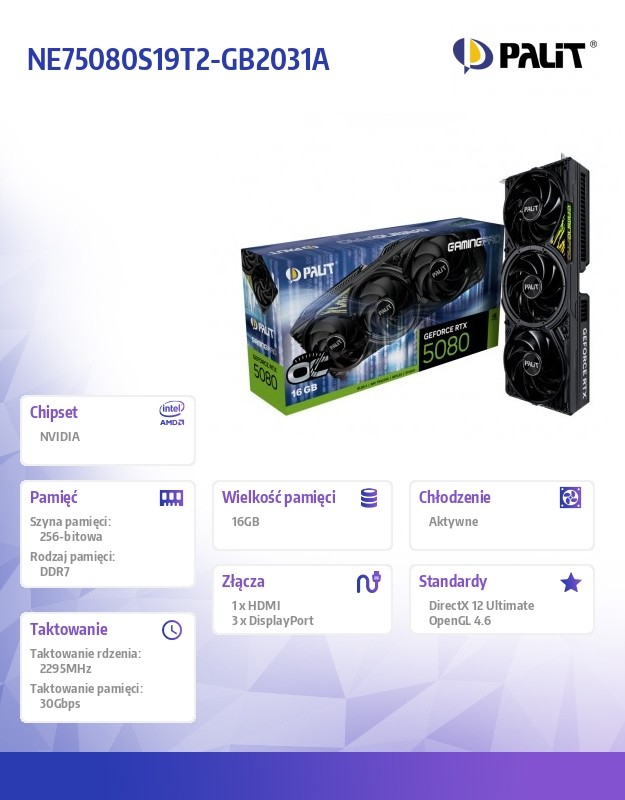The width and height of the screenshot is (625, 800).
Task: Click the memory module icon beside Pamięć
Action: [171, 498]
